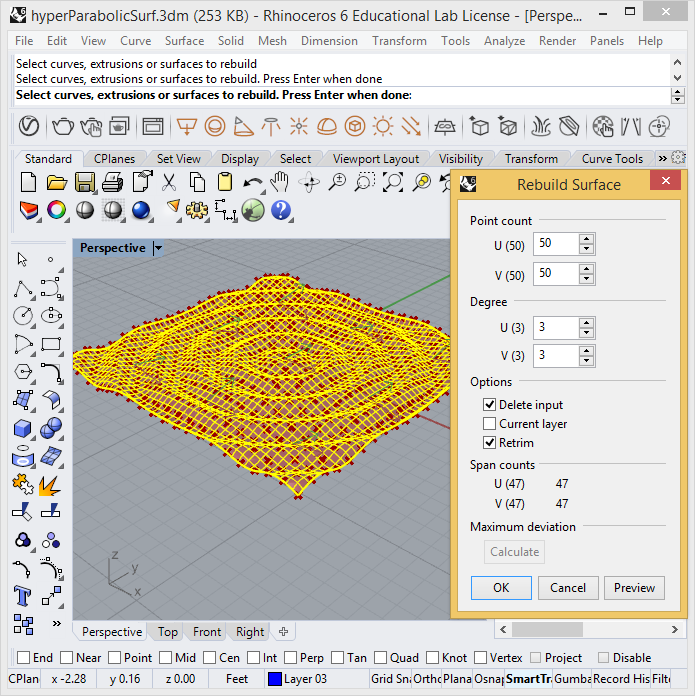Click the teapot render icon

[63, 127]
